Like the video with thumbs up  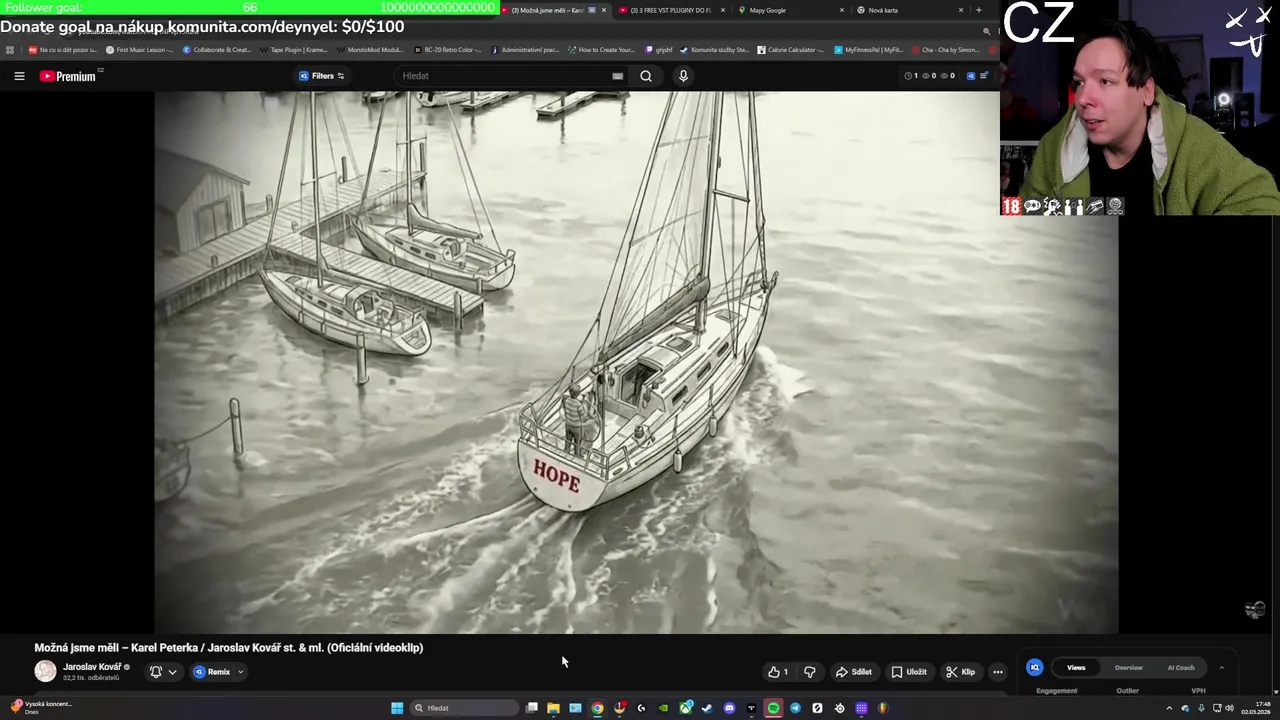click(778, 672)
